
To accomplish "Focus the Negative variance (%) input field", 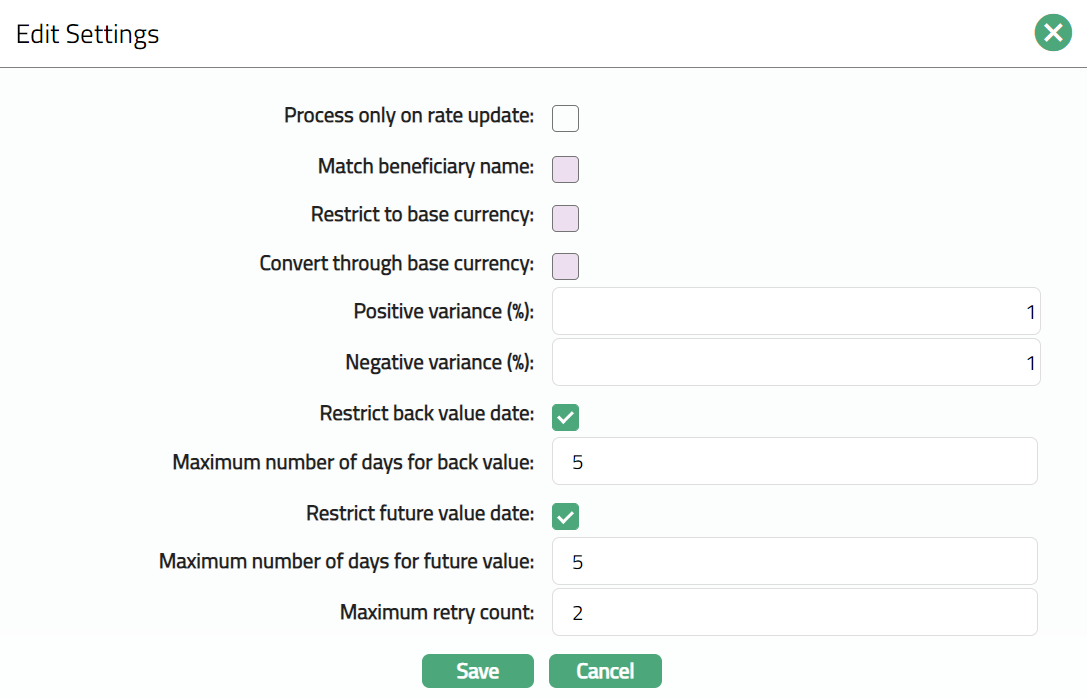I will tap(795, 362).
